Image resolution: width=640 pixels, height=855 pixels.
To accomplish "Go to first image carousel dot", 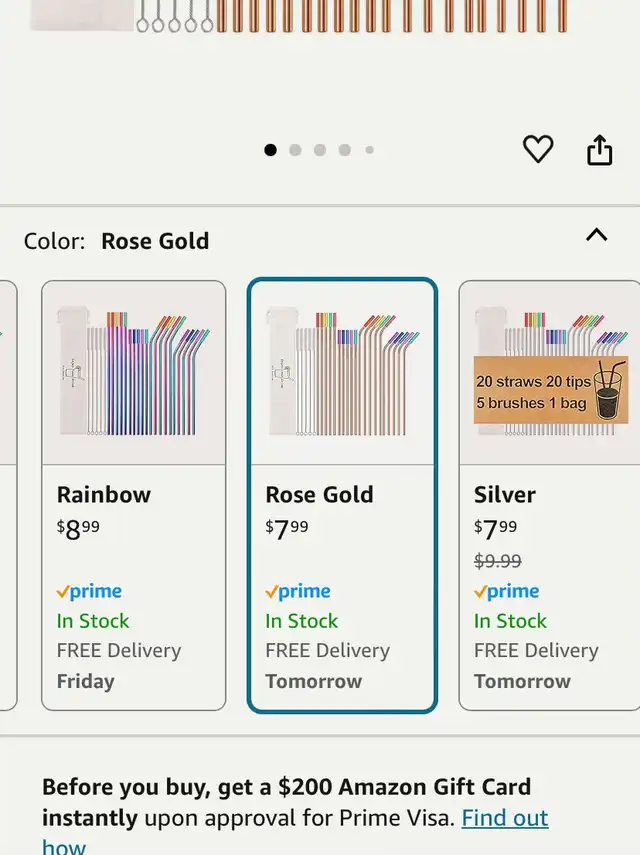I will [270, 150].
